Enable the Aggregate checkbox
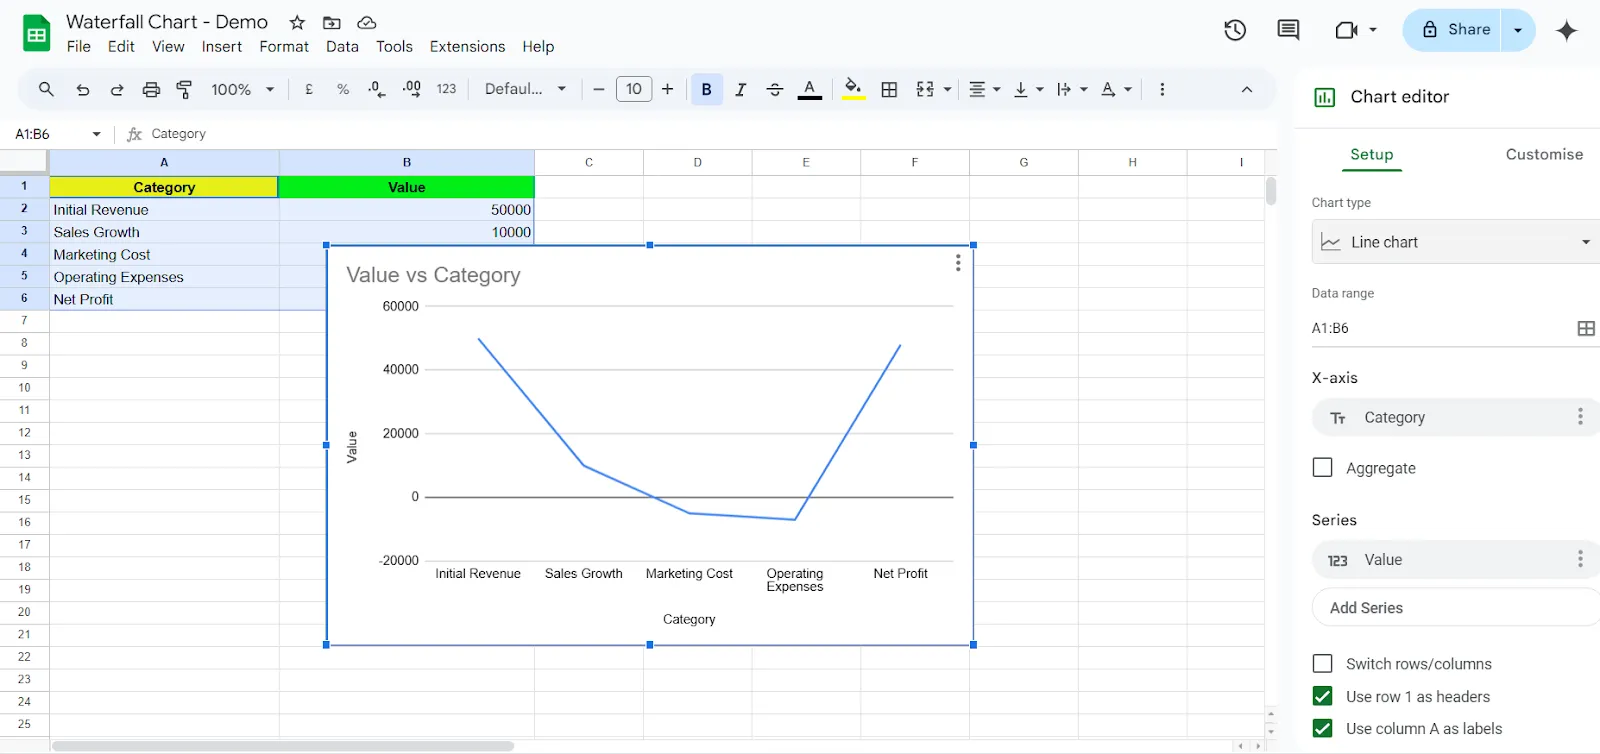The width and height of the screenshot is (1600, 754). (x=1322, y=467)
